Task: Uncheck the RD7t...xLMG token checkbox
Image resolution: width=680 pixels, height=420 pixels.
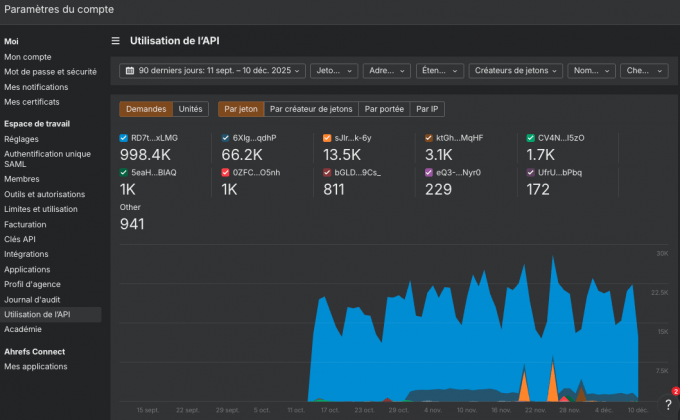Action: [x=123, y=138]
